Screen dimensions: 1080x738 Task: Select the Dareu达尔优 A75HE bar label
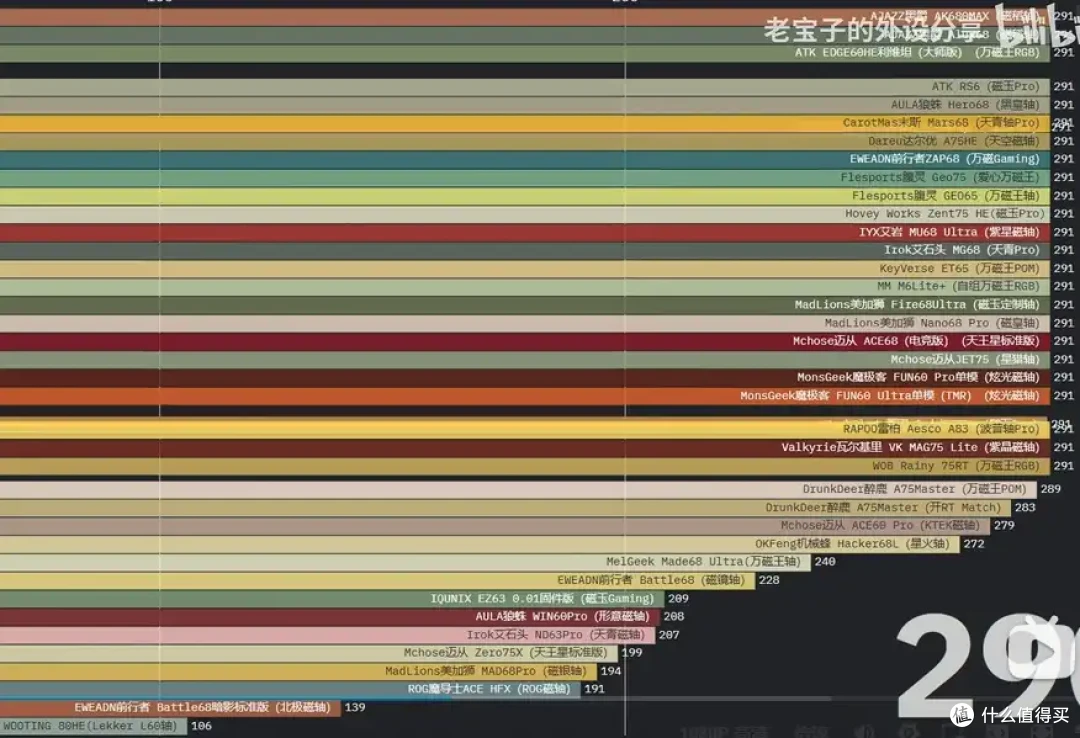pos(953,141)
